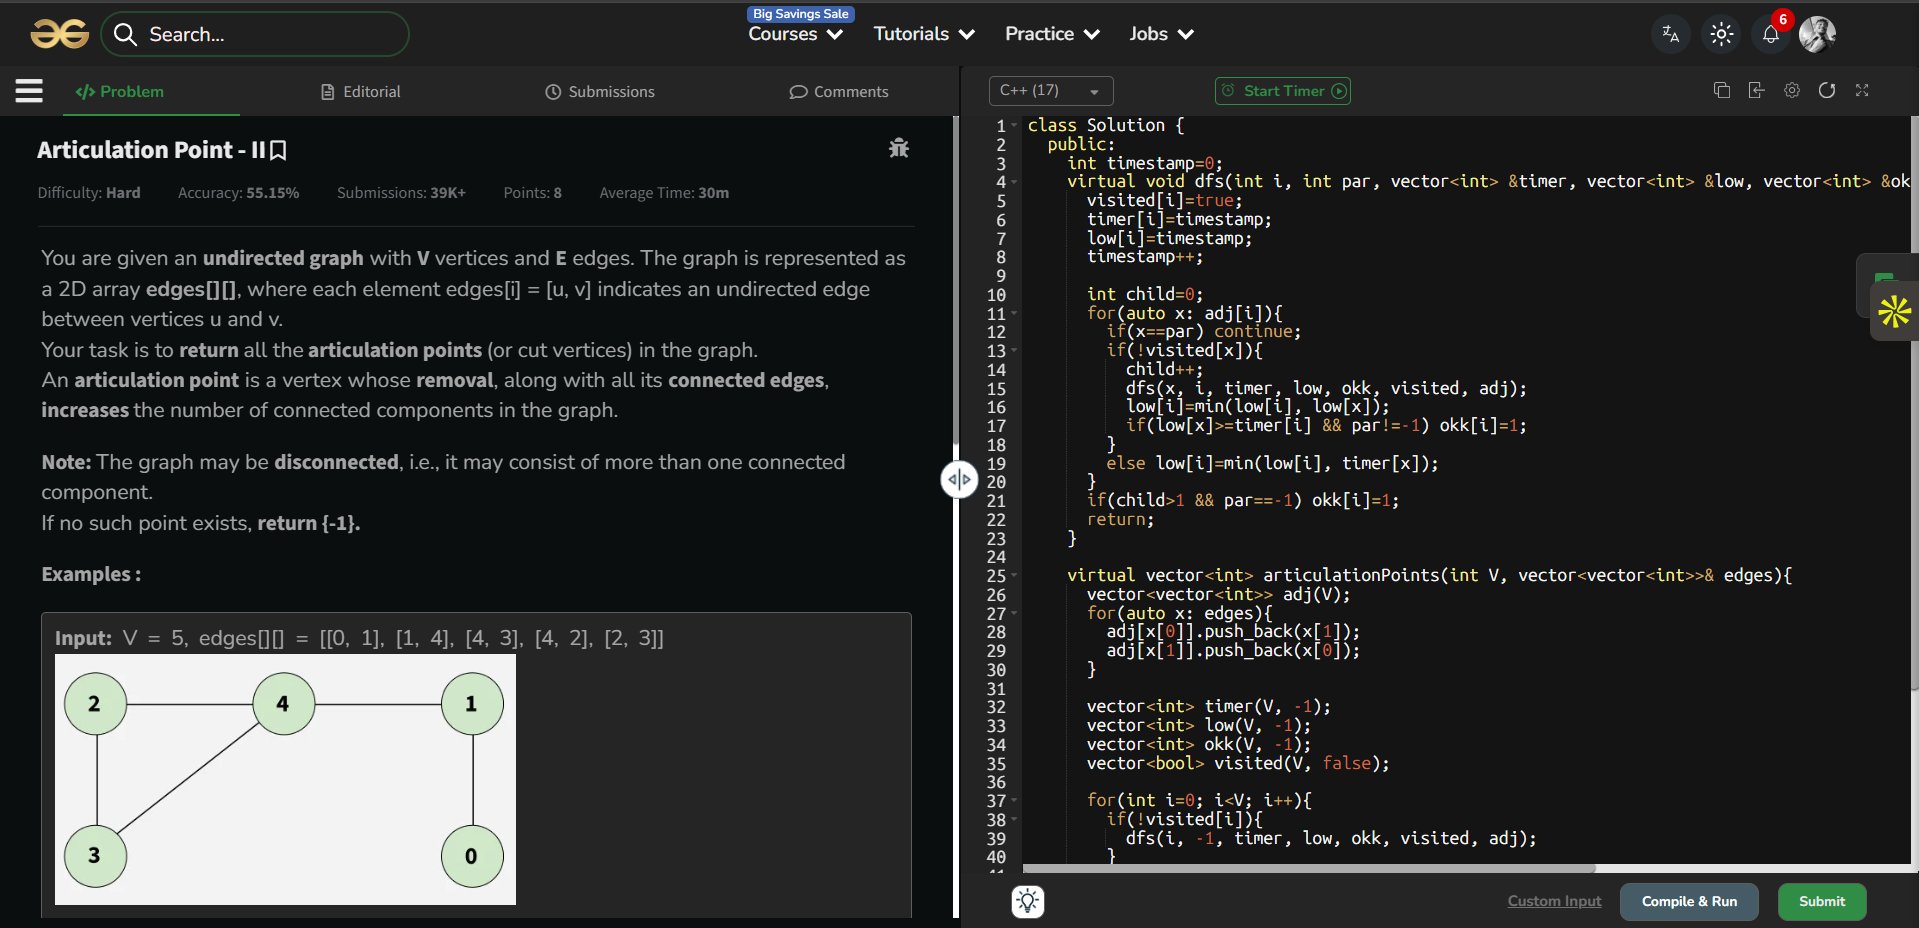
Task: Bookmark the Articulation Point problem
Action: pos(279,150)
